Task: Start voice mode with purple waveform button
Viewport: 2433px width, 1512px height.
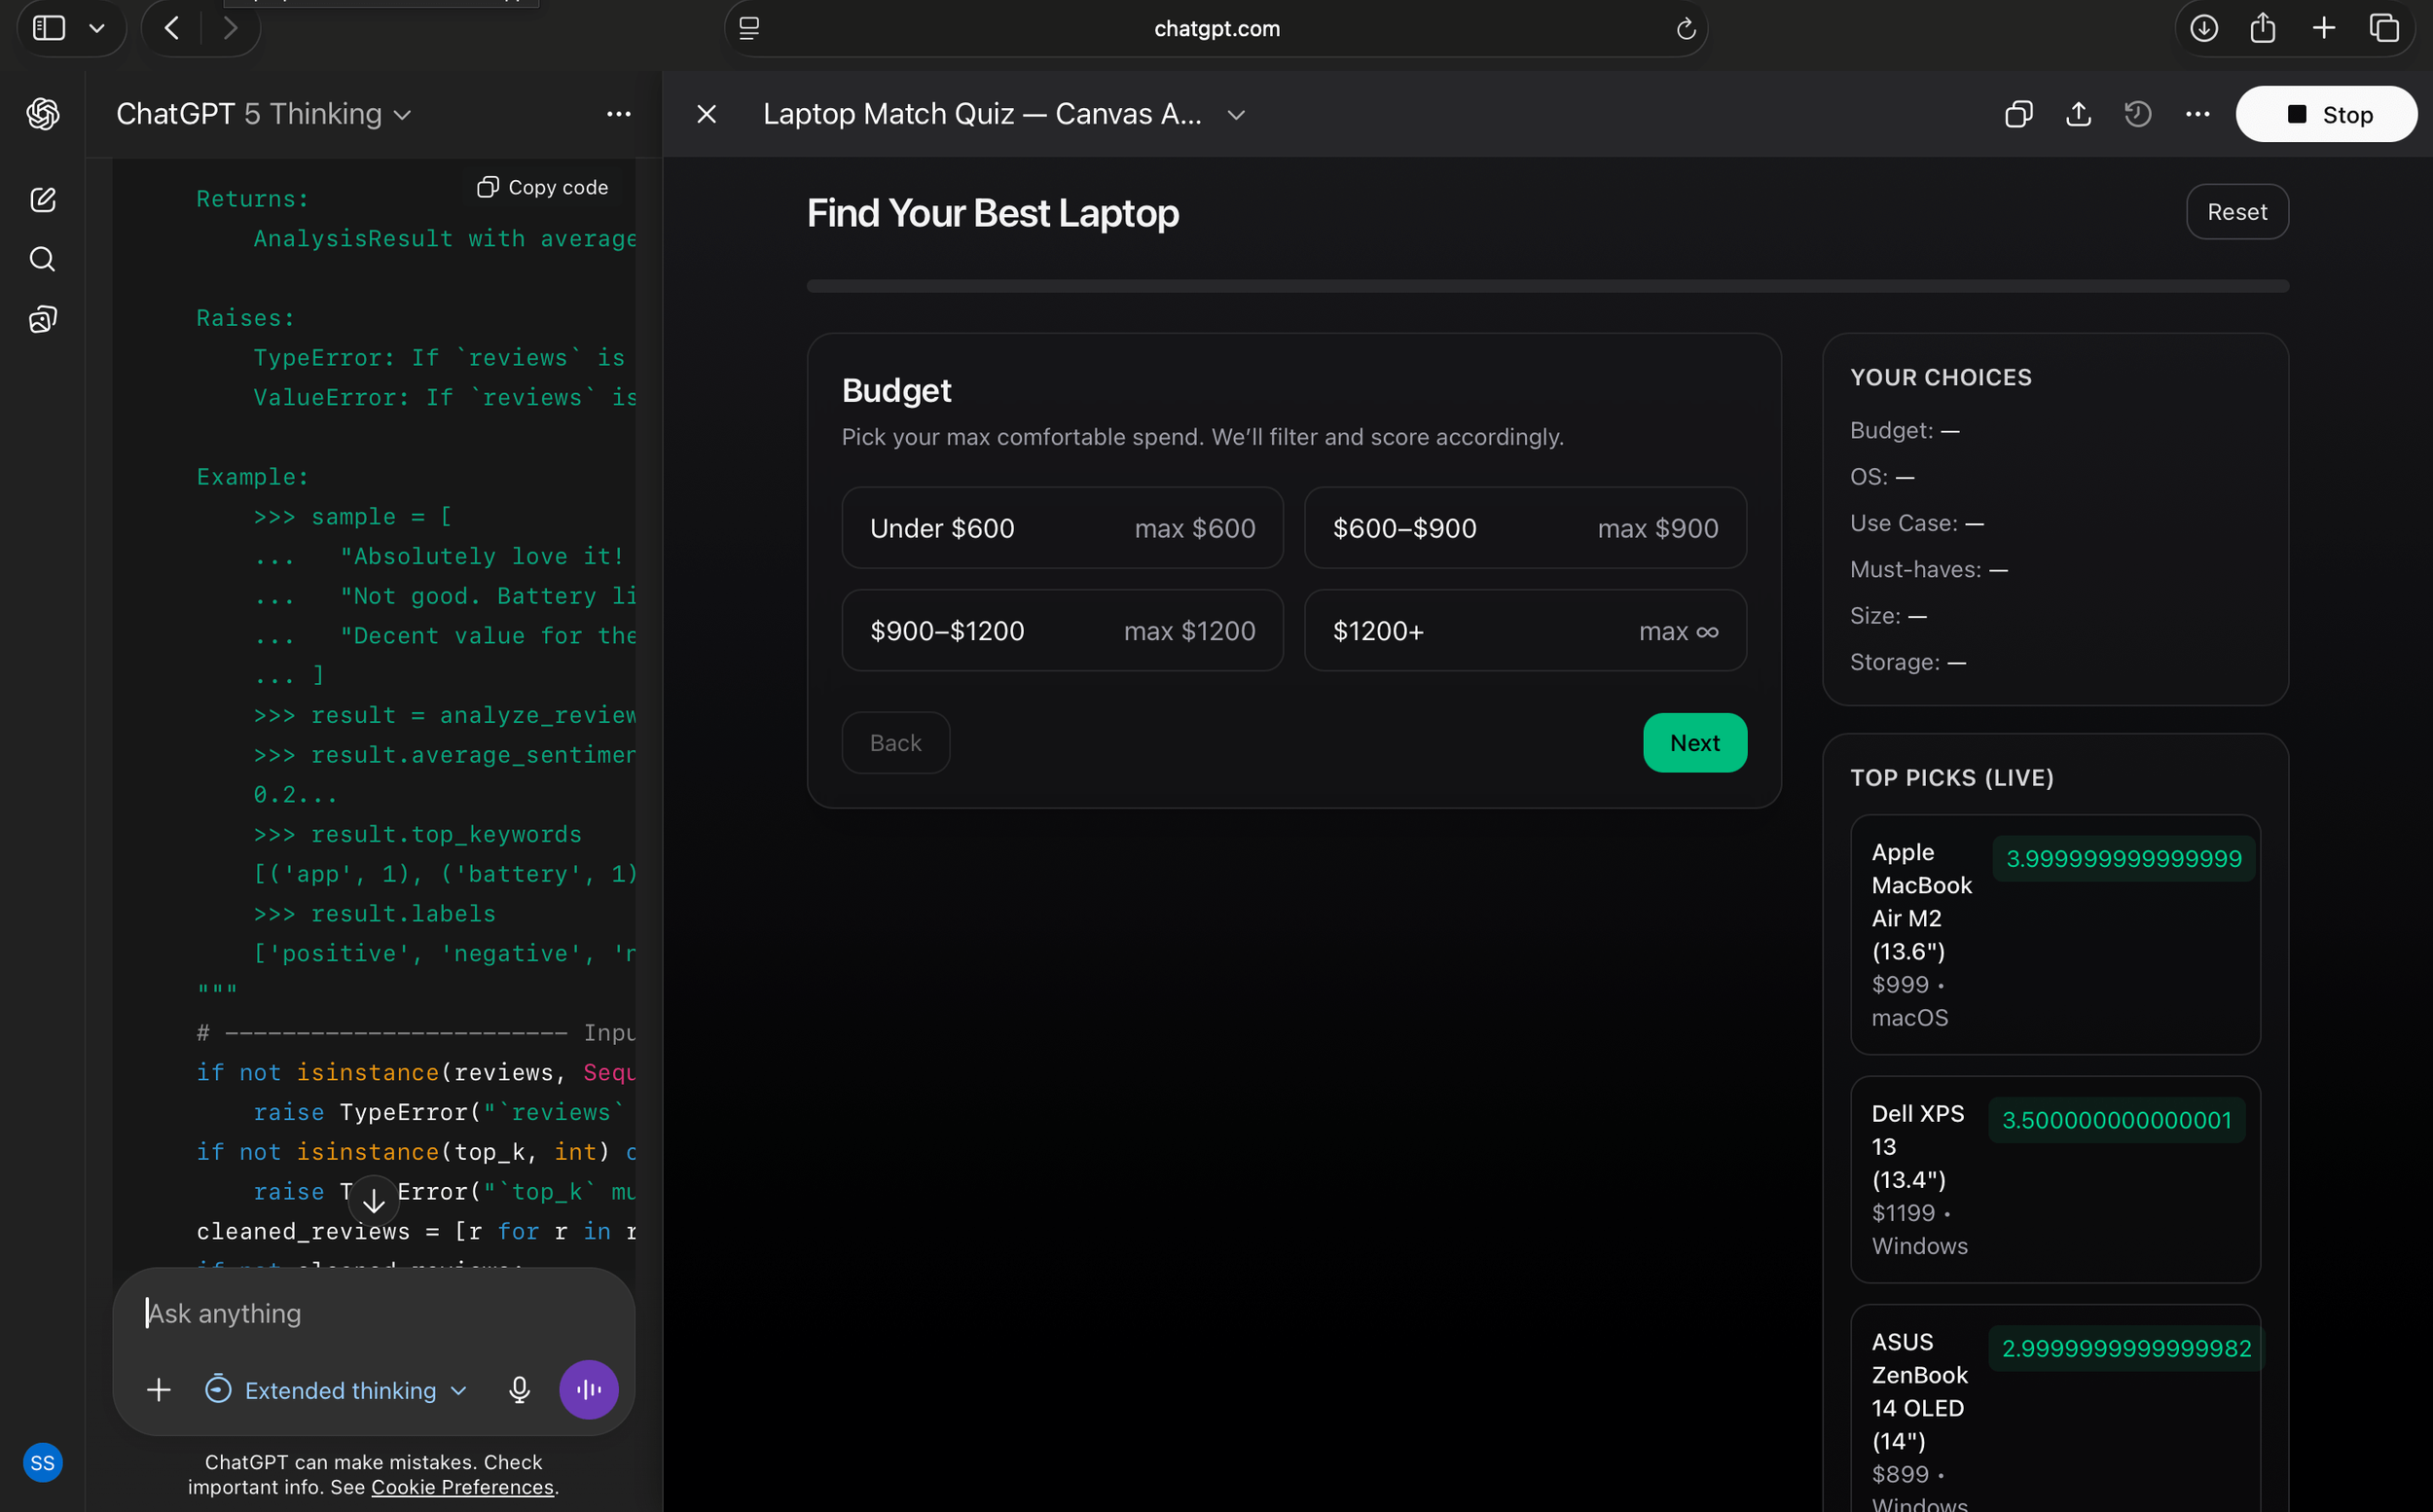Action: [x=588, y=1390]
